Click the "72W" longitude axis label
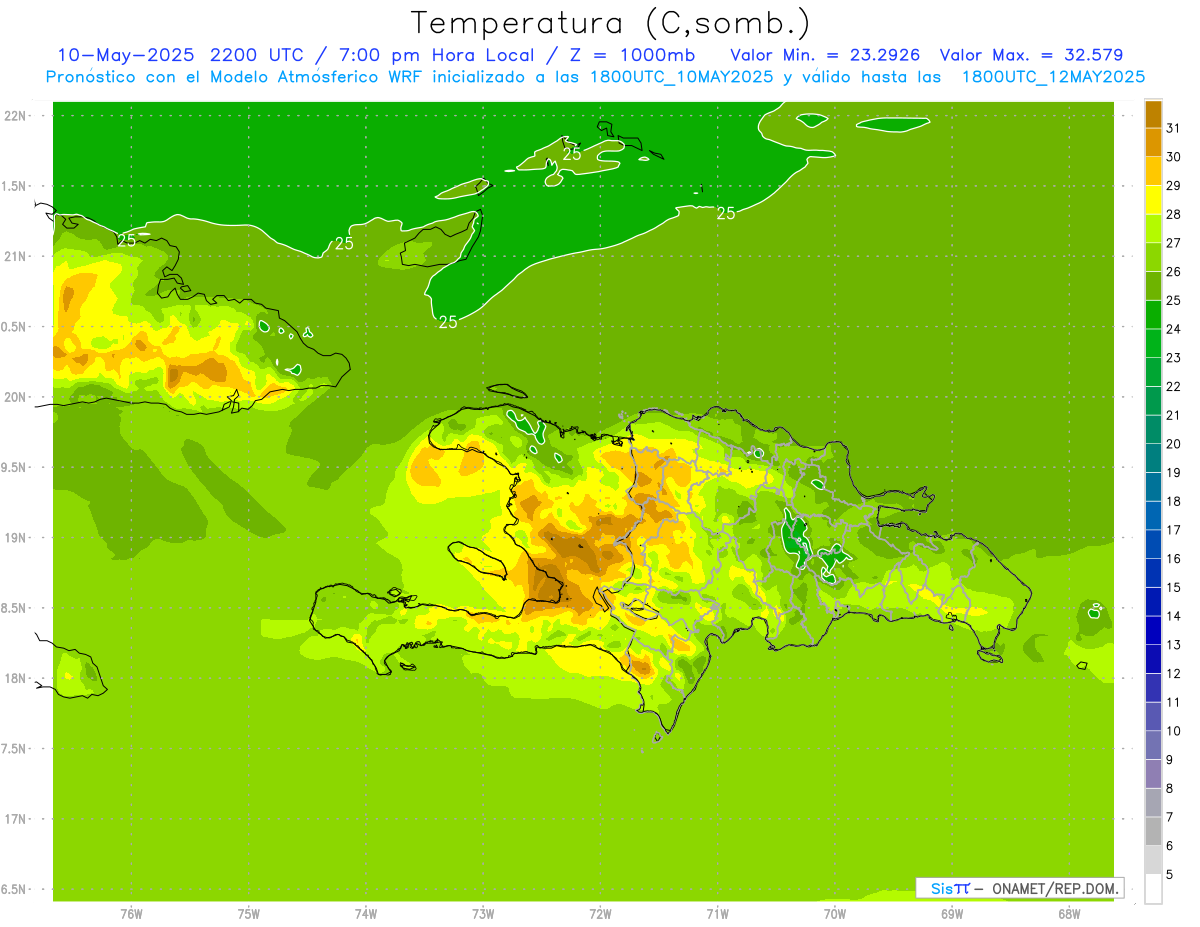Viewport: 1200px width, 927px height. point(600,913)
